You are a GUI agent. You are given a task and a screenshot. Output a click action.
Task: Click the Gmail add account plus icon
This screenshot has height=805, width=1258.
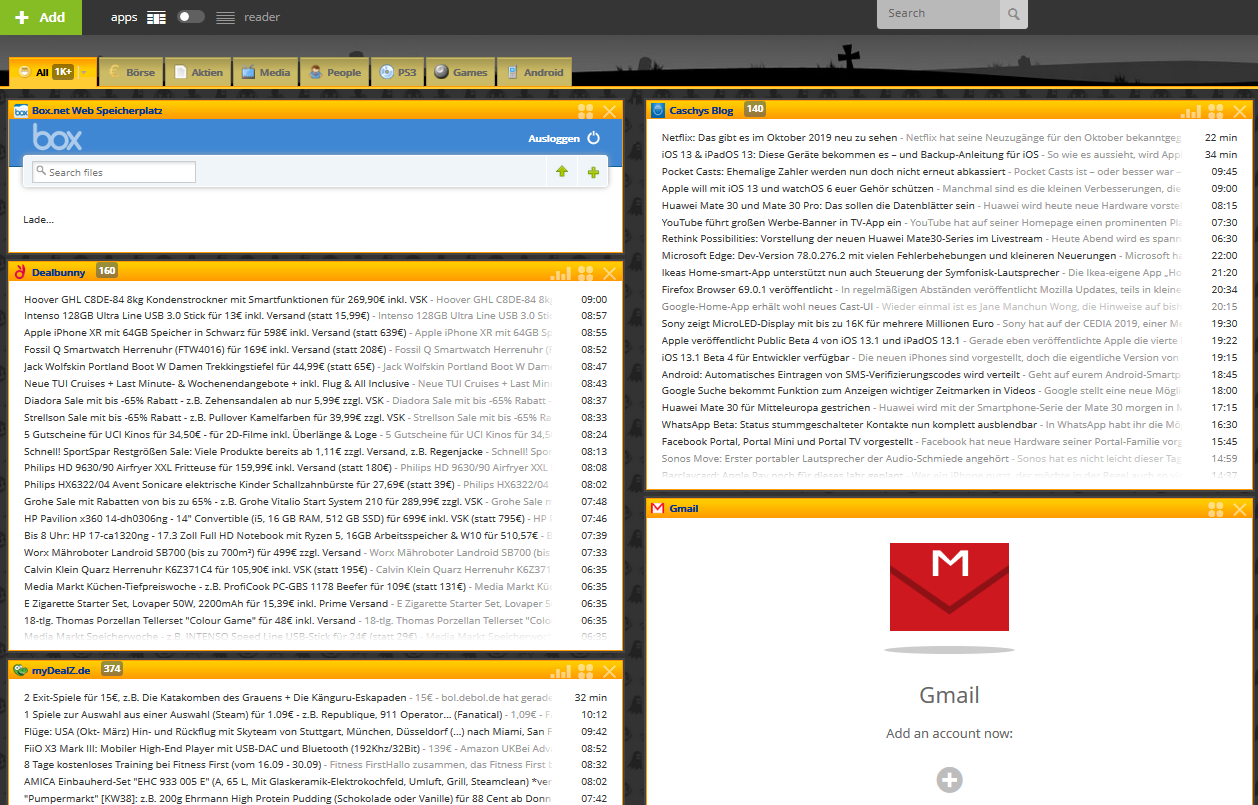(x=949, y=780)
